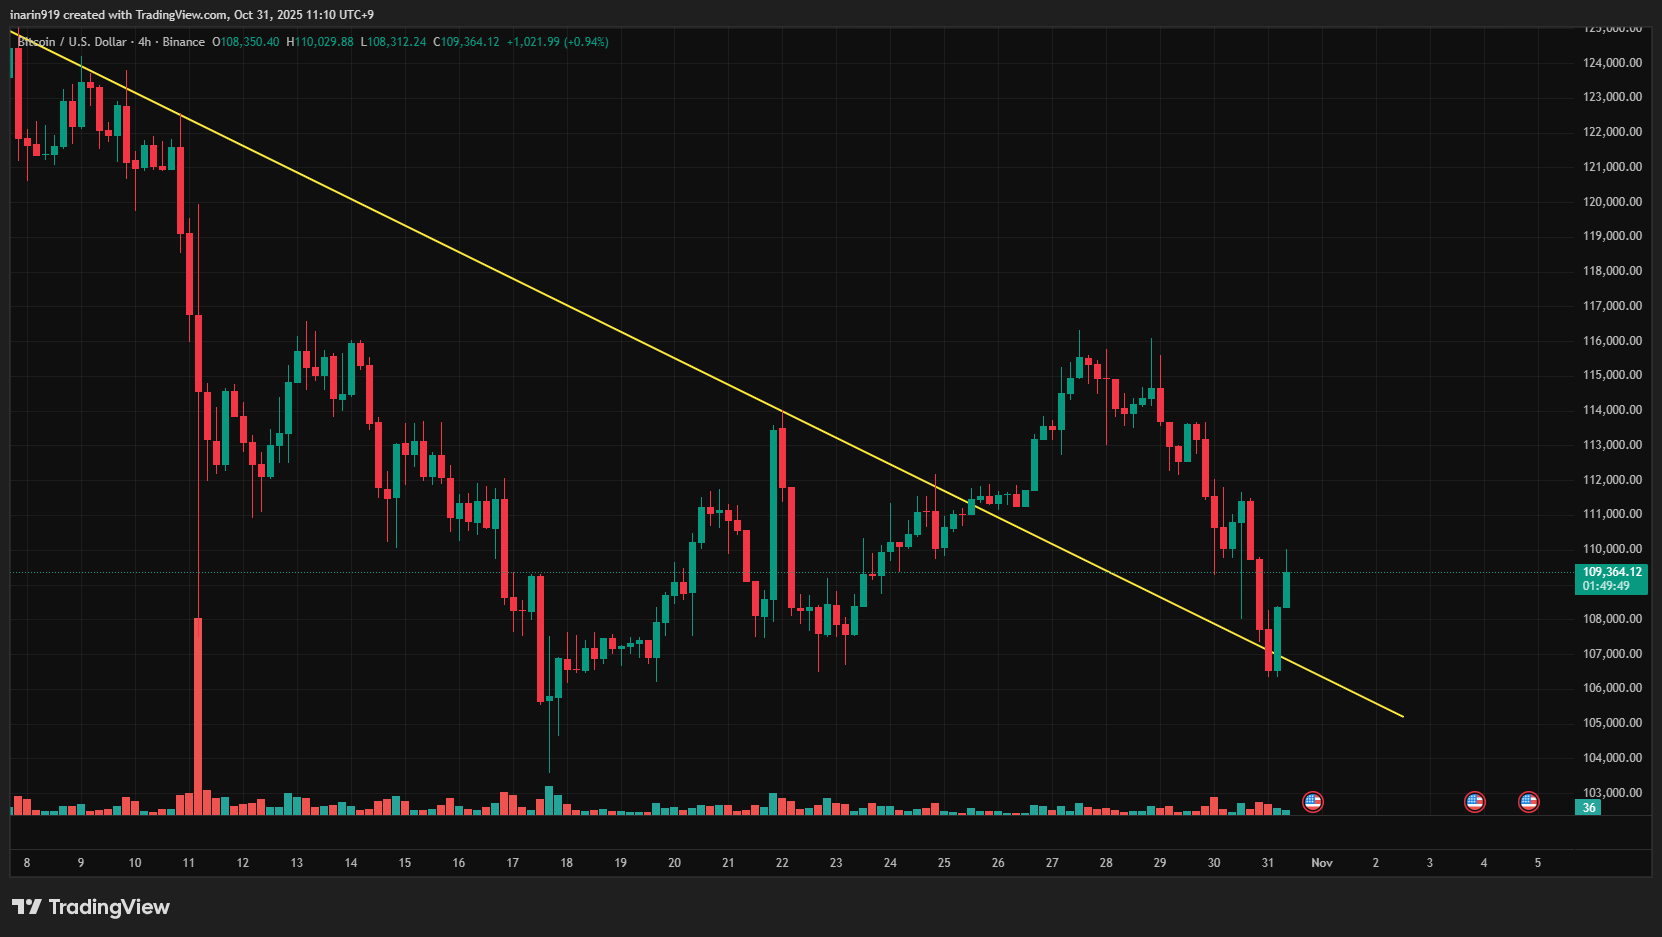Click the US flag event icon near Nov 4
The height and width of the screenshot is (937, 1662).
[1474, 802]
